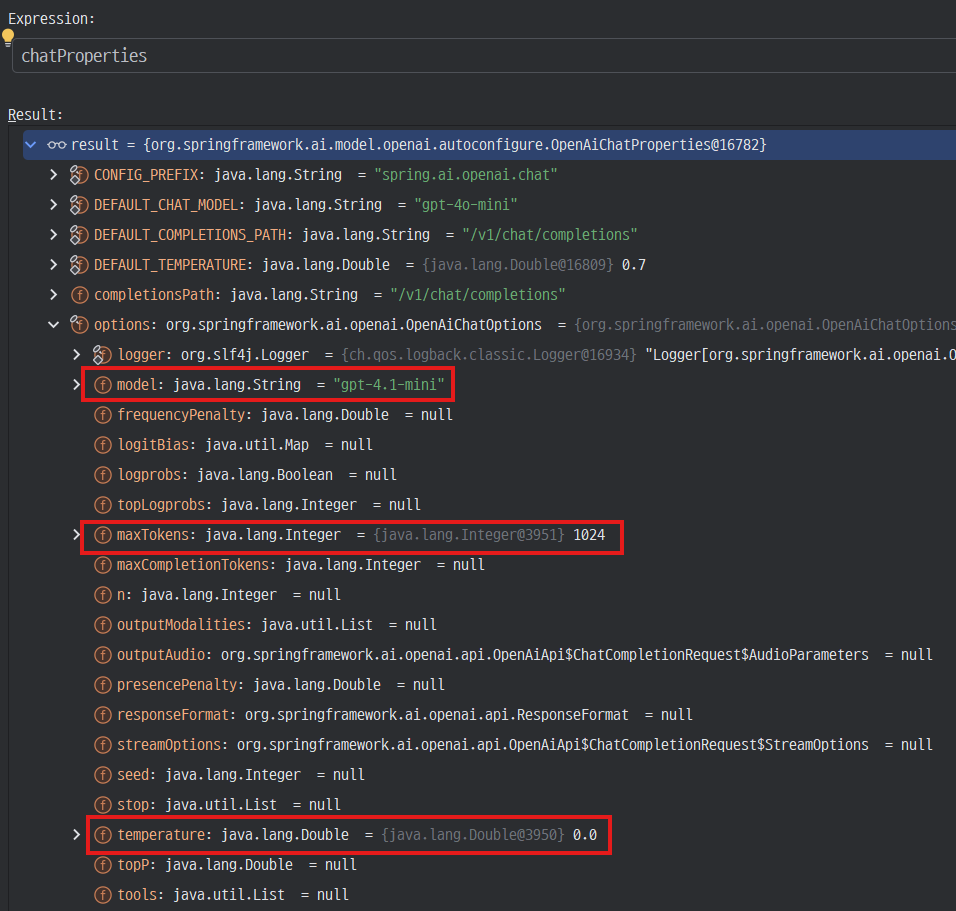Click the field icon of n
This screenshot has height=911, width=956.
pyautogui.click(x=102, y=595)
